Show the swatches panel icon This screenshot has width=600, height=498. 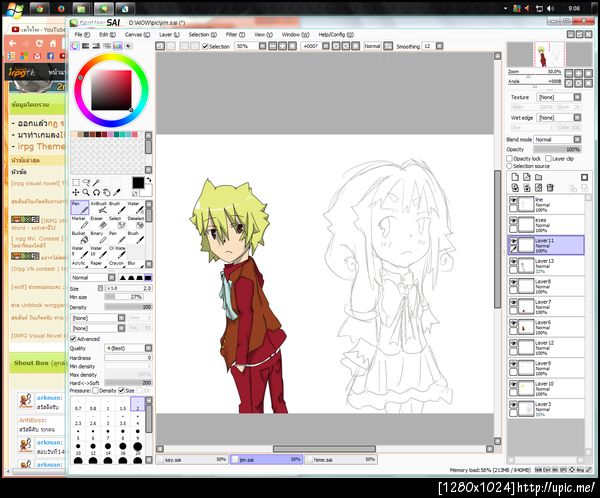[x=117, y=46]
